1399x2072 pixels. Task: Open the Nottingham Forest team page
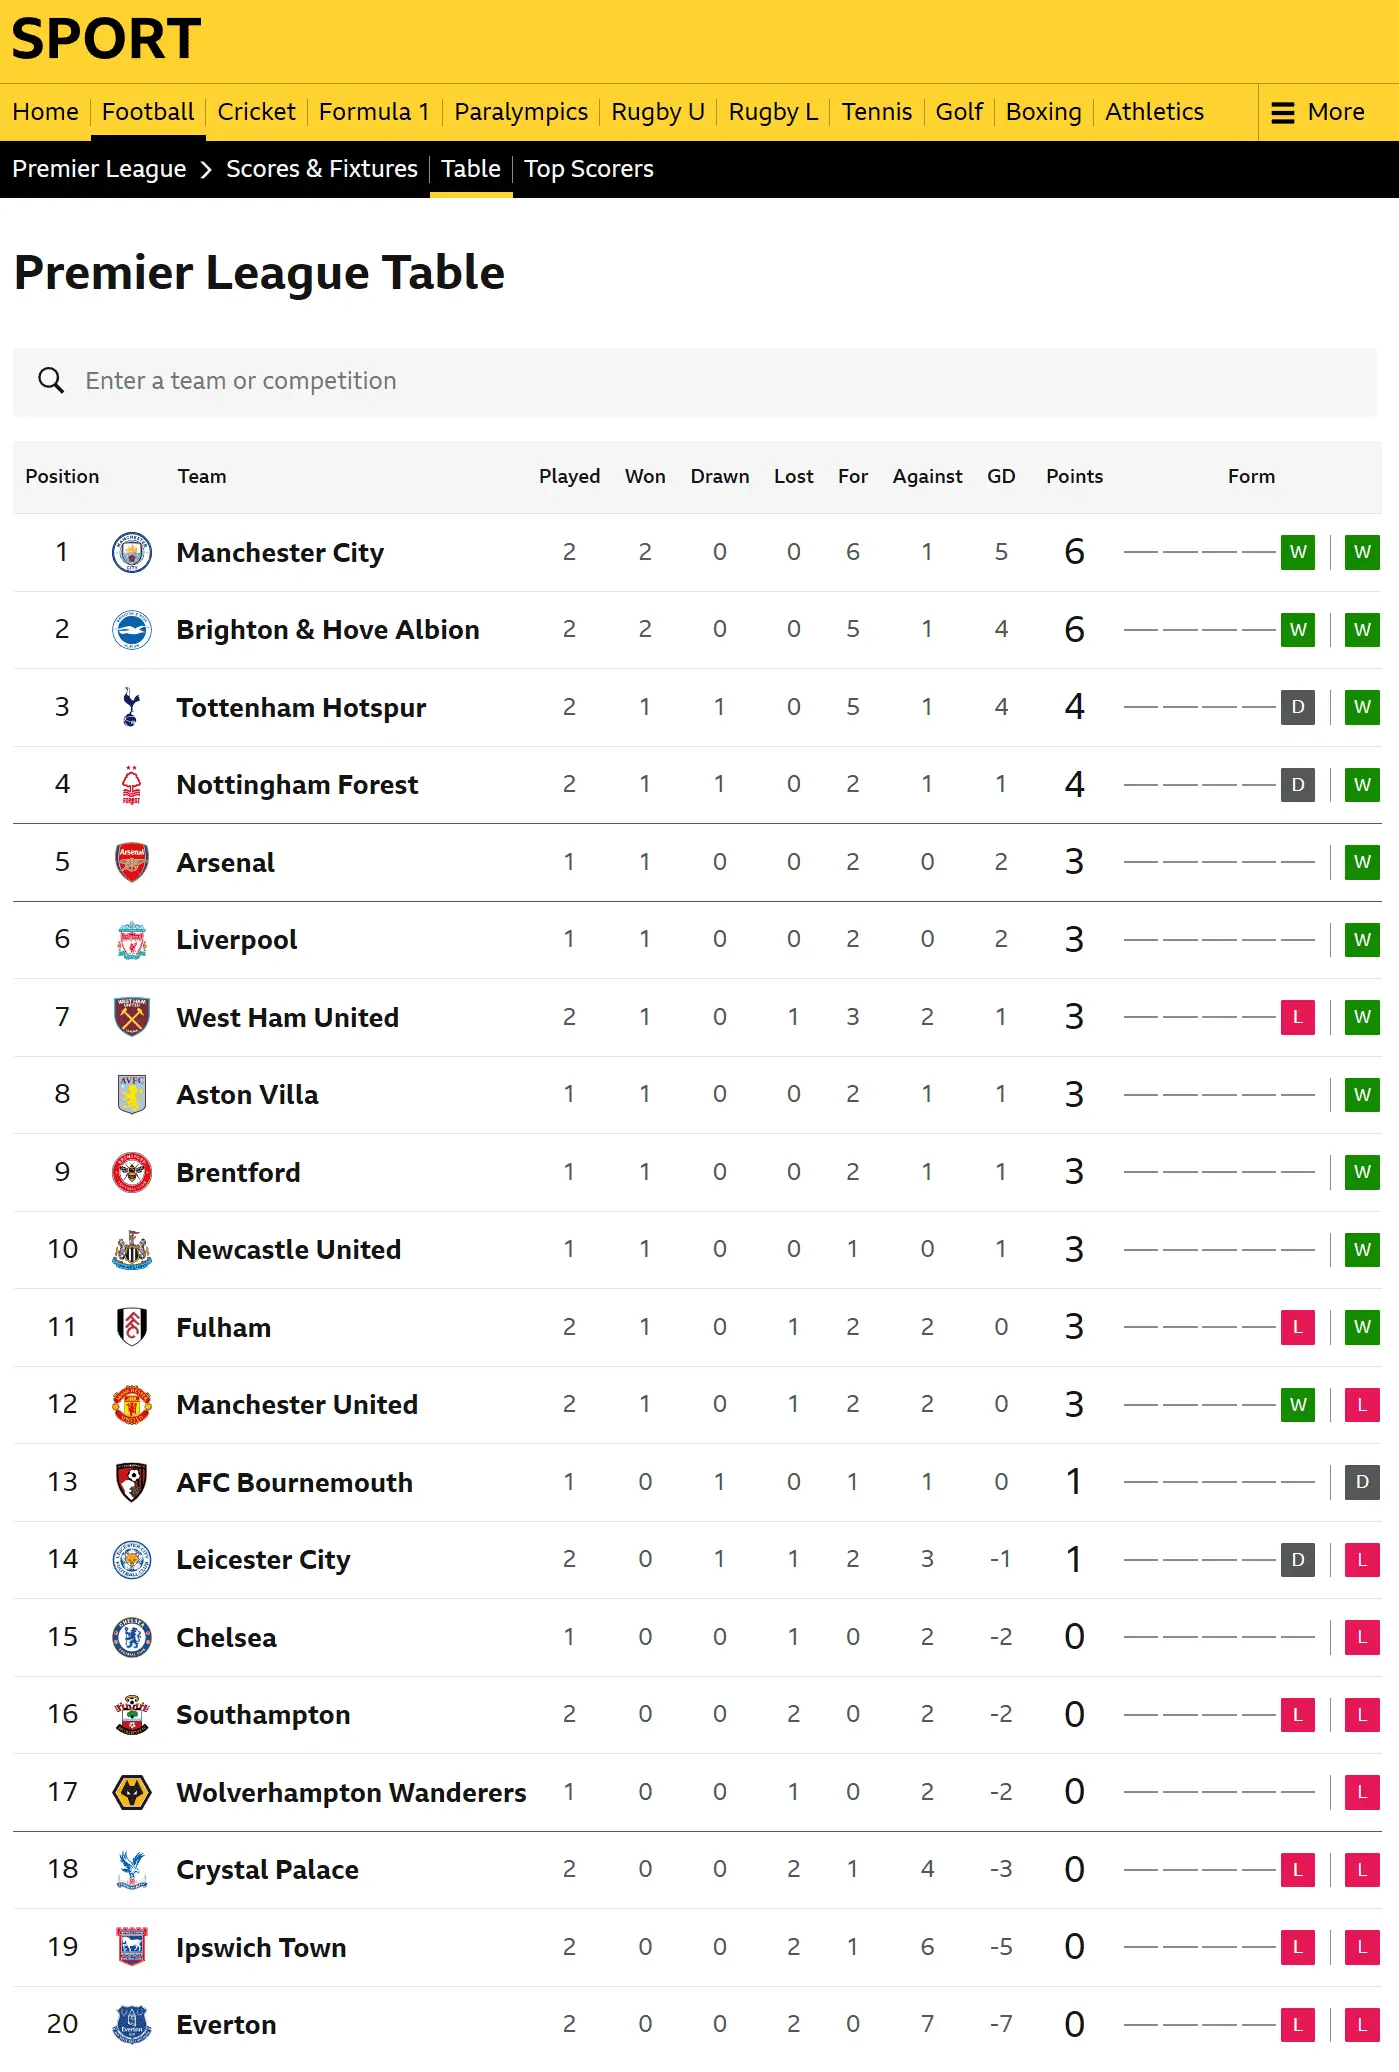tap(297, 785)
